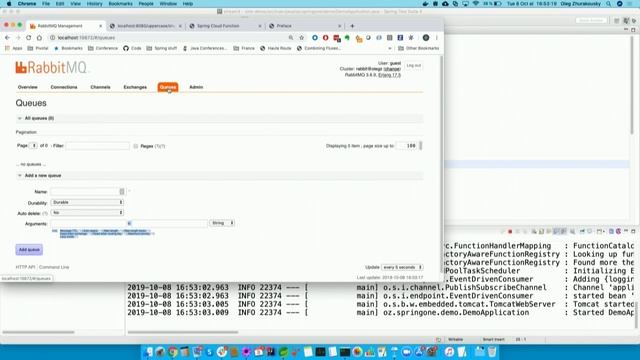Click the Eclipse console horizontal scrollbar
Viewport: 640px width, 360px height.
182,332
